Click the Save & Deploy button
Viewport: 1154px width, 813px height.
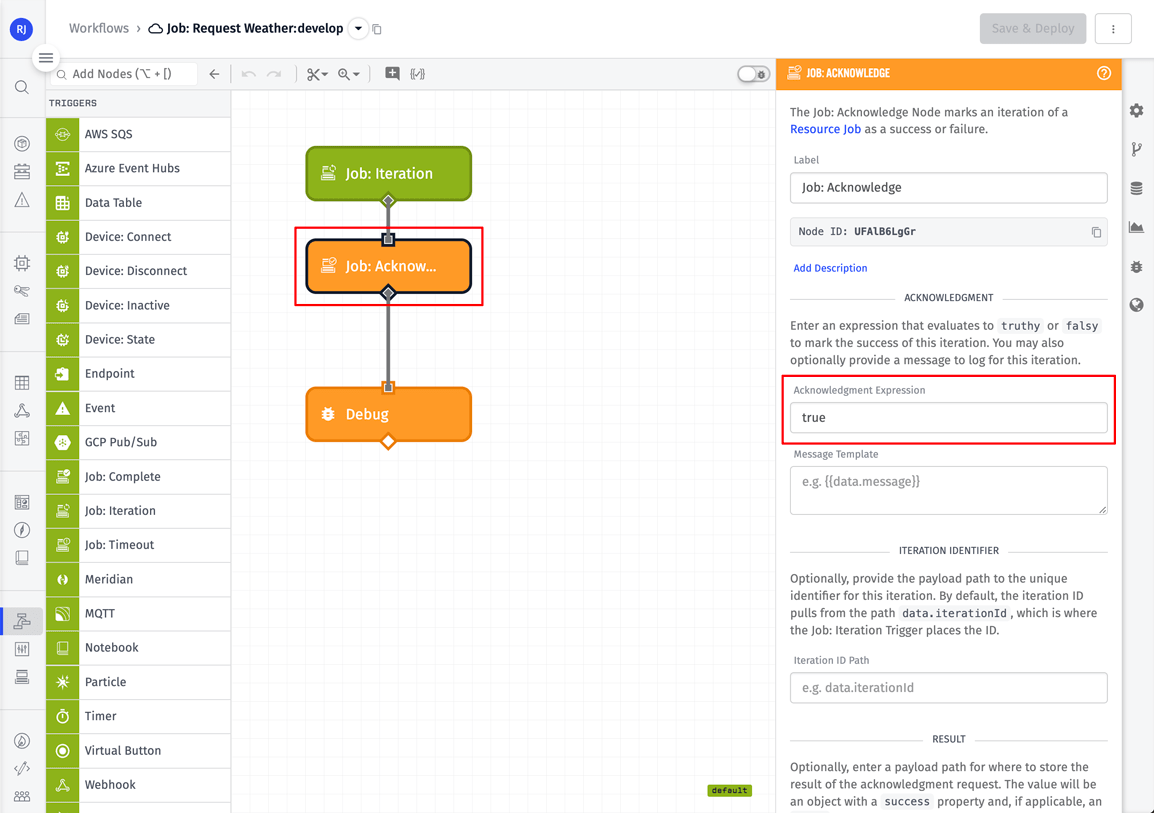click(1033, 29)
